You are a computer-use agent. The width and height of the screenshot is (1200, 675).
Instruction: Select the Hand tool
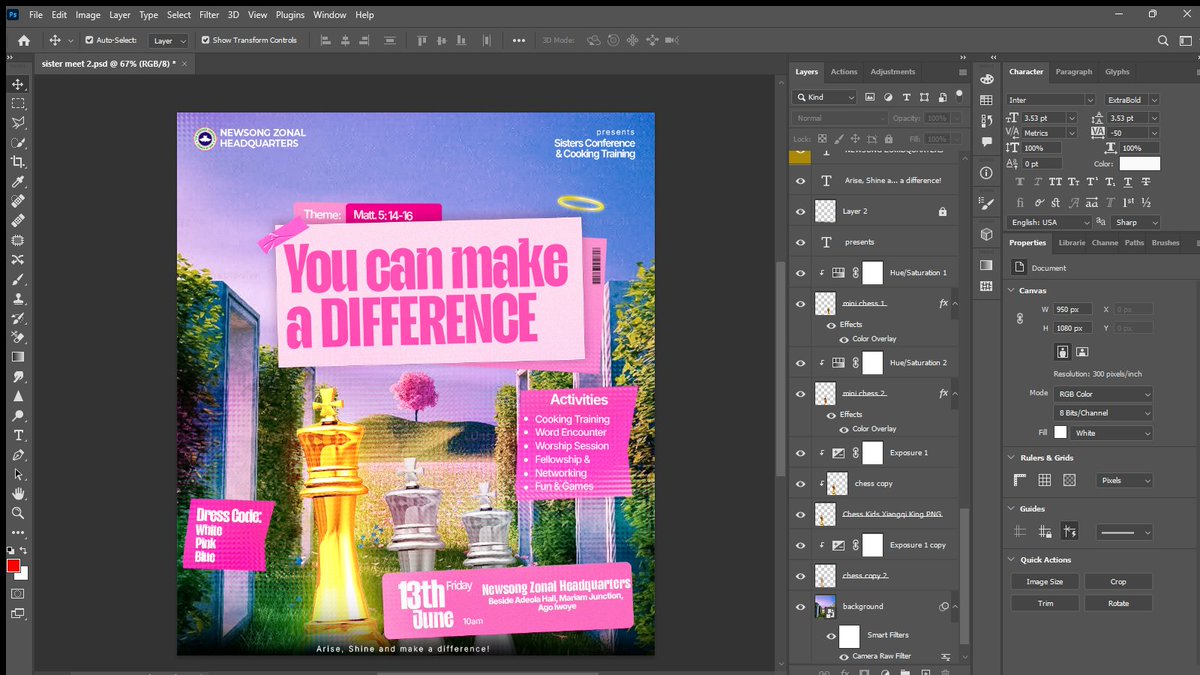pos(18,493)
